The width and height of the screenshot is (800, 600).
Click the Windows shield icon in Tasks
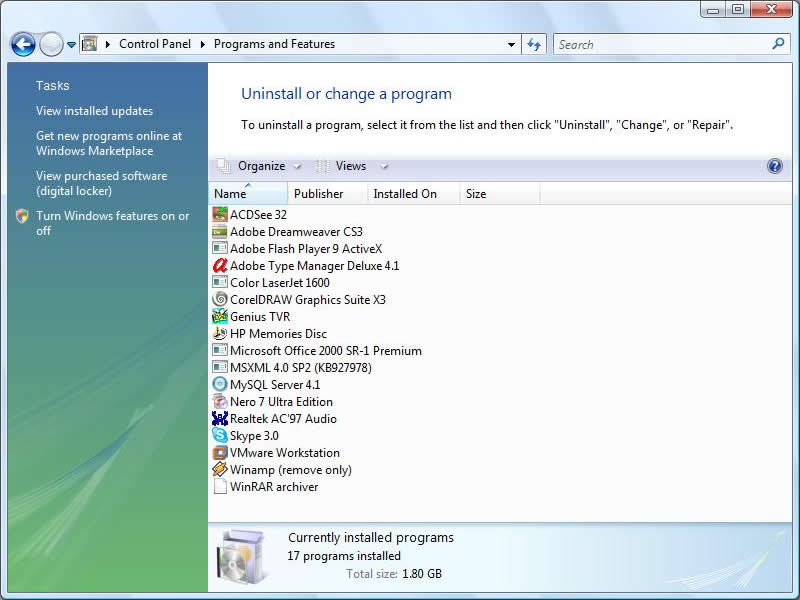coord(22,216)
